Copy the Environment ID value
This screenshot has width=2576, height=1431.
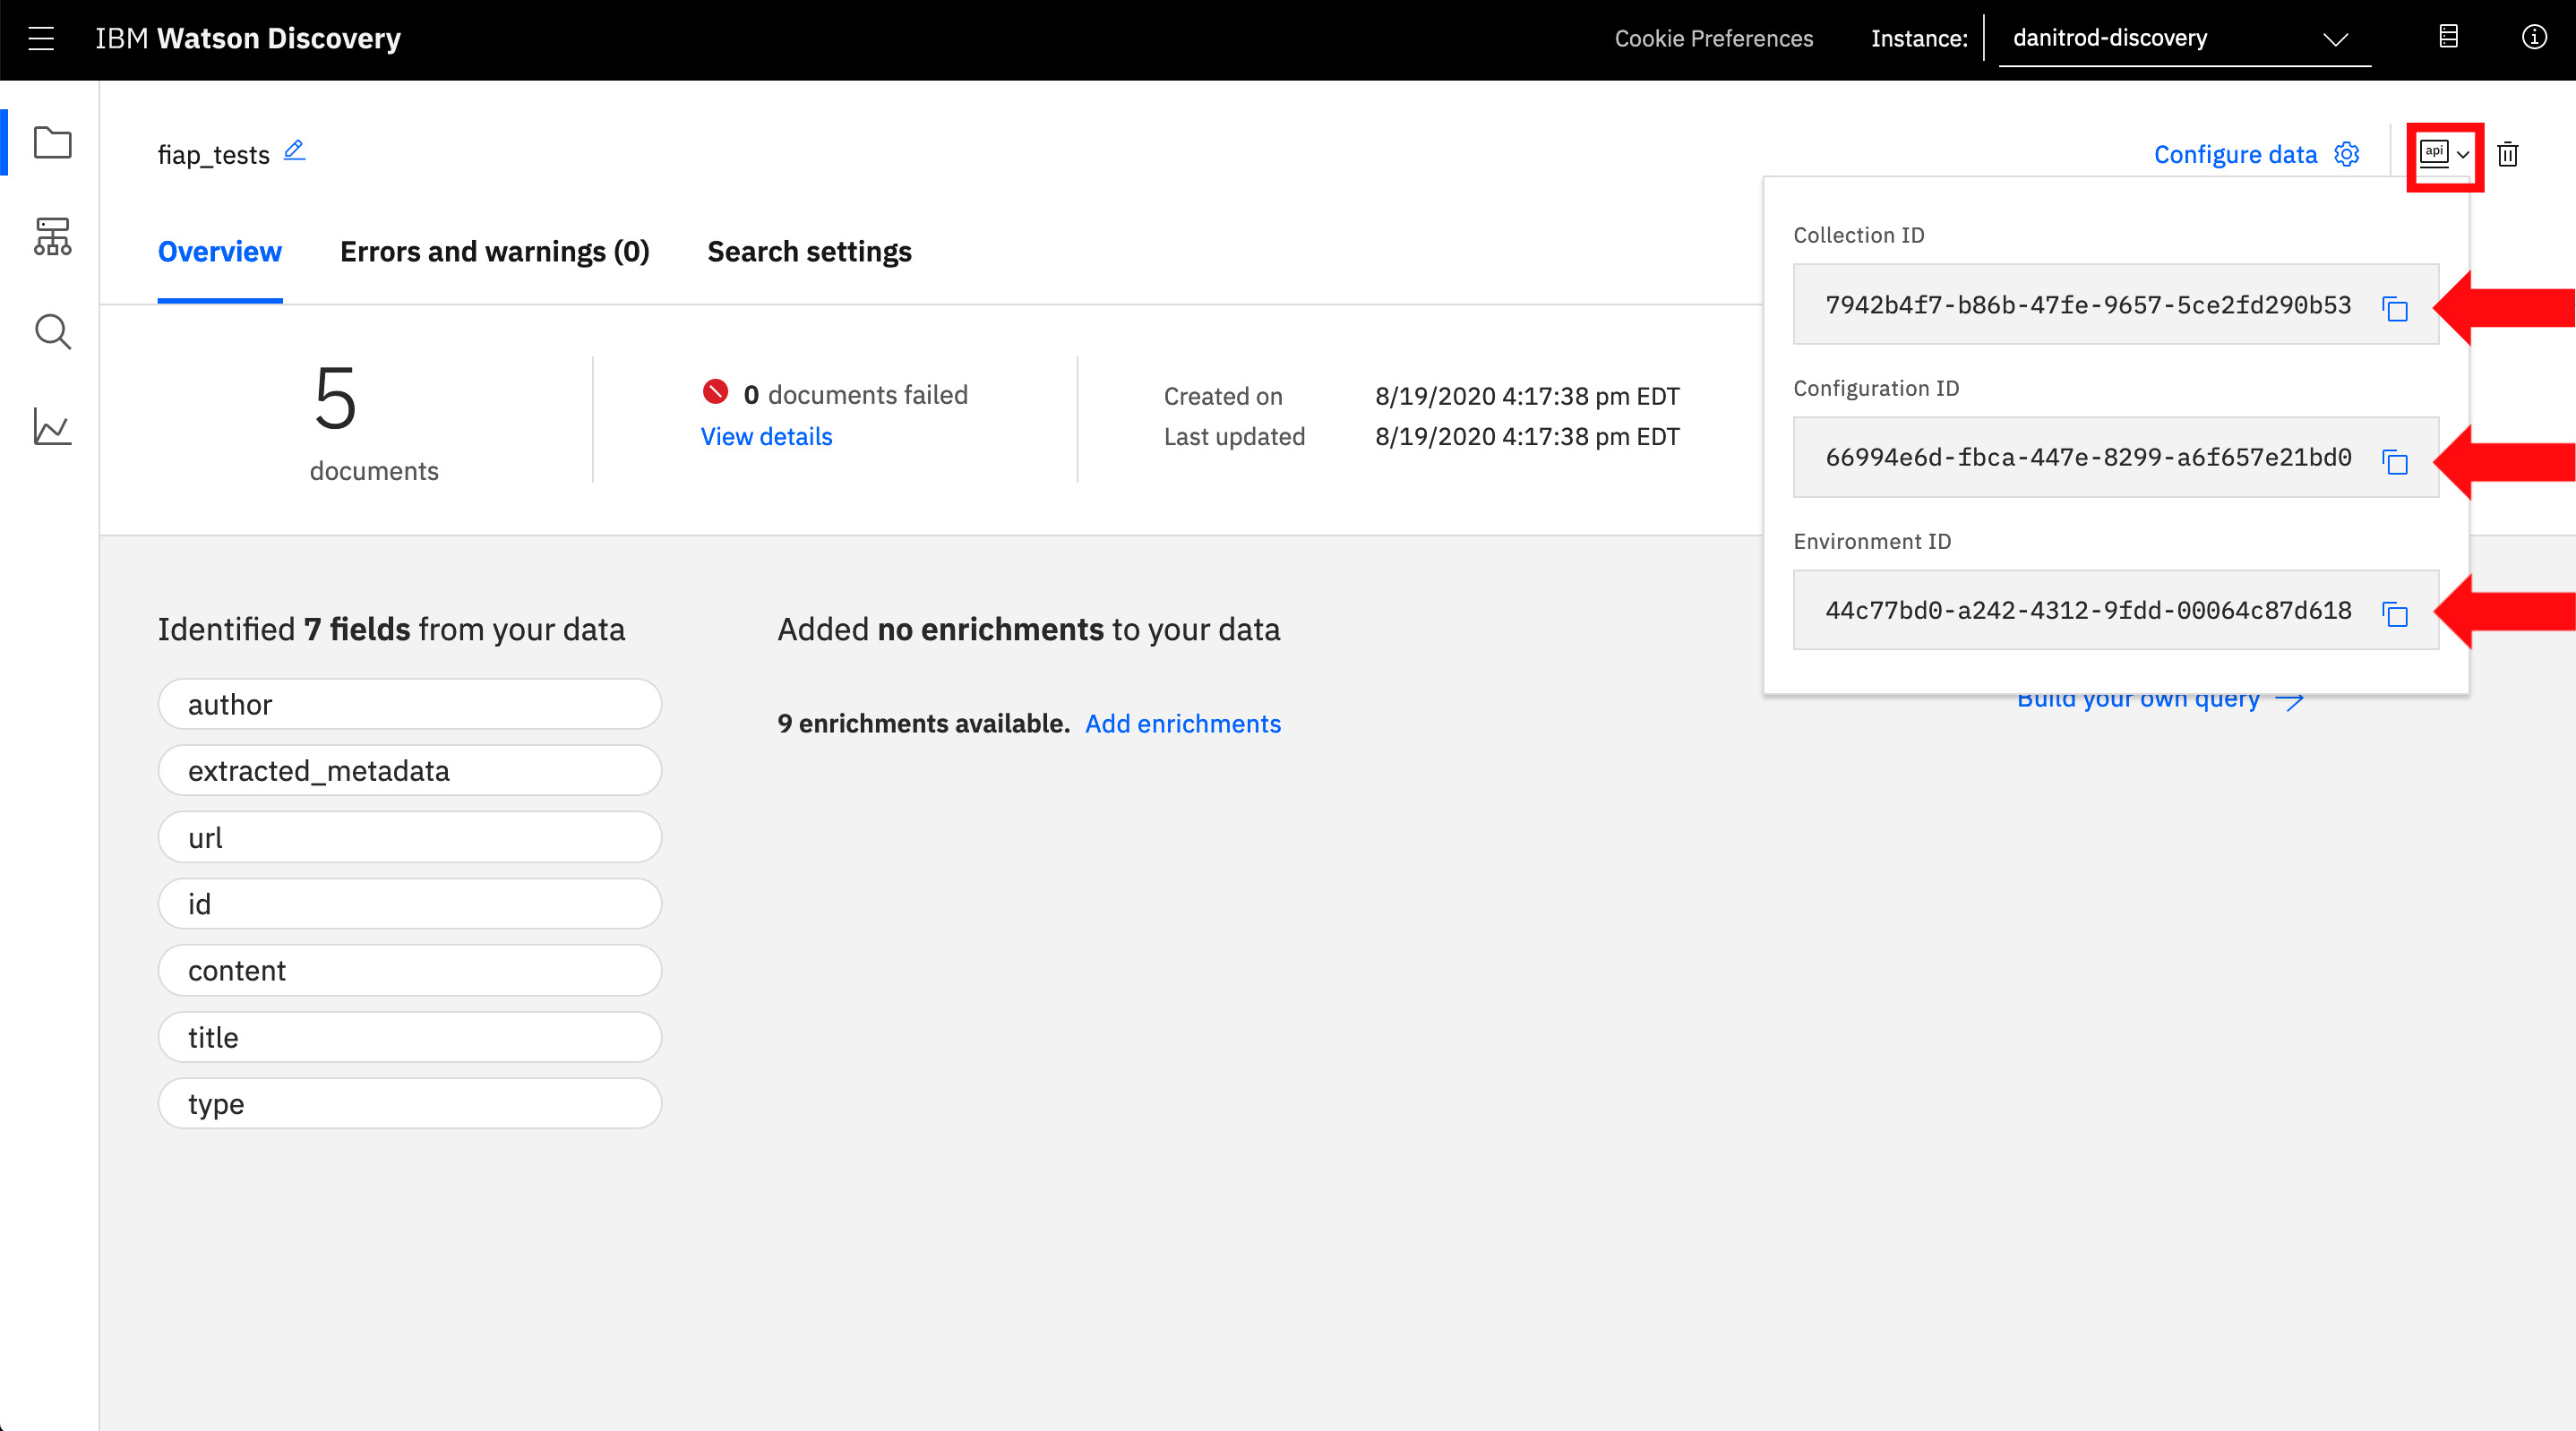pos(2395,614)
